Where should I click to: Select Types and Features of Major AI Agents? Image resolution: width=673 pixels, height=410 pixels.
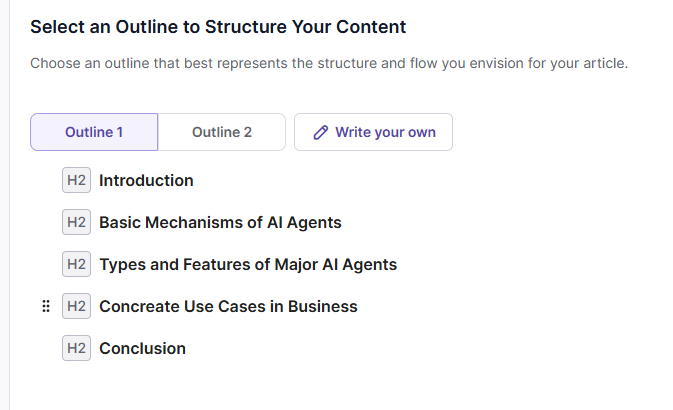point(248,265)
